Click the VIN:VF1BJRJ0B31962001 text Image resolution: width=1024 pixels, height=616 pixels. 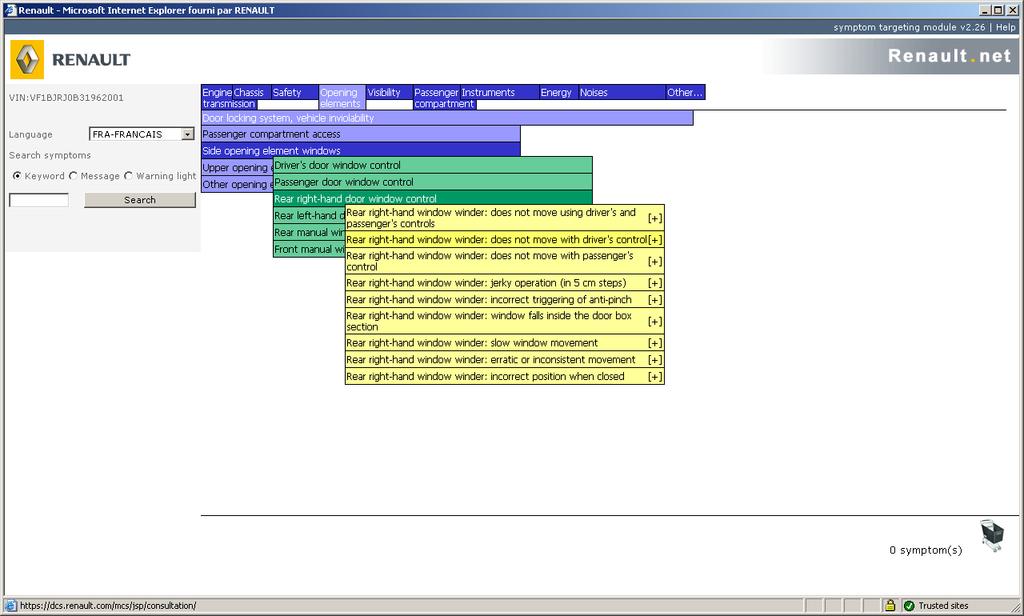(66, 98)
